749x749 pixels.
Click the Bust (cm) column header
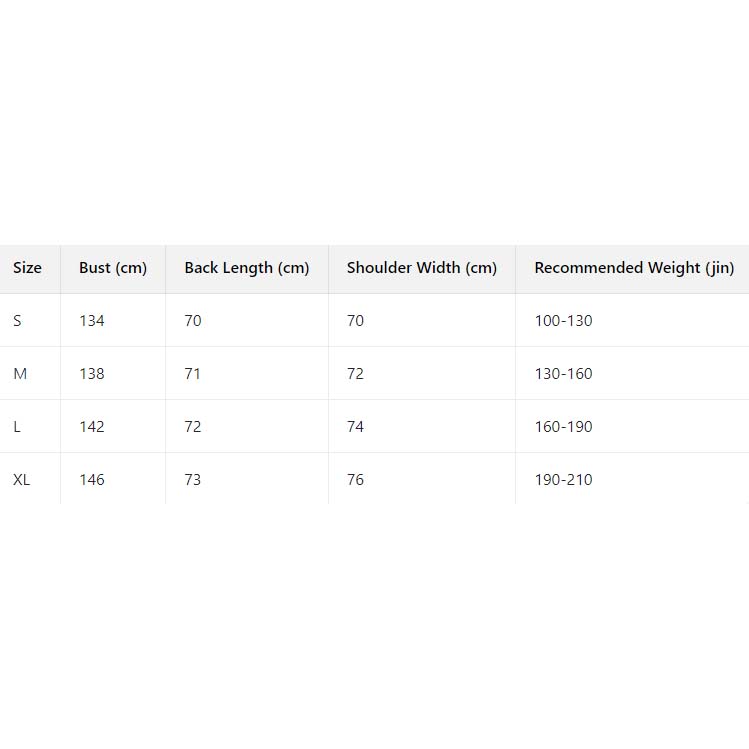tap(113, 268)
